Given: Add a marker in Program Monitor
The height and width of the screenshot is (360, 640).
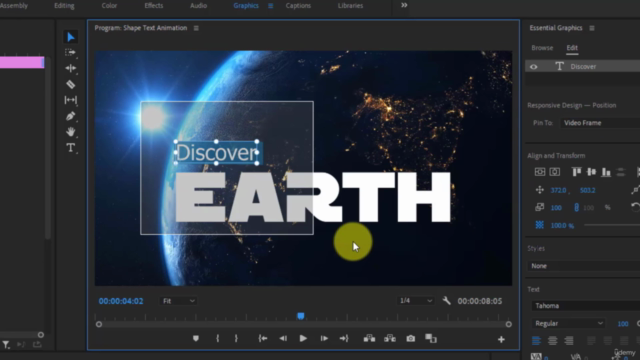Looking at the screenshot, I should tap(196, 338).
